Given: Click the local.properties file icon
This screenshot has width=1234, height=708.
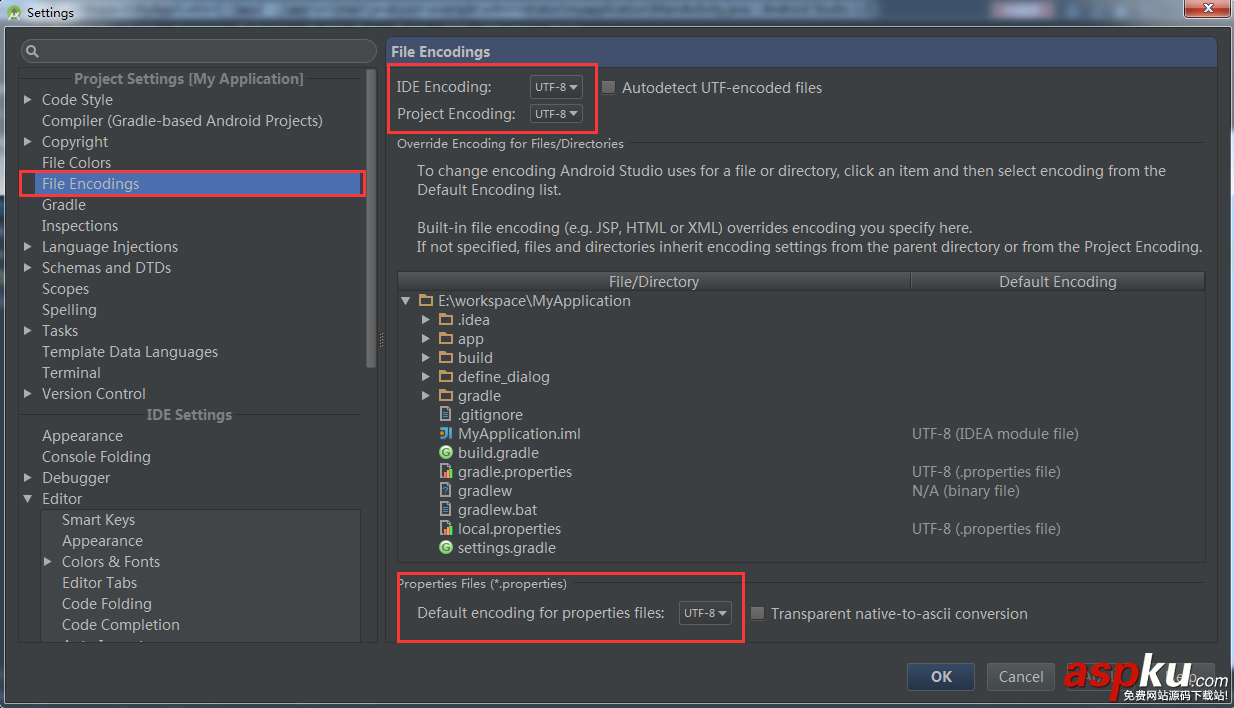Looking at the screenshot, I should point(446,528).
